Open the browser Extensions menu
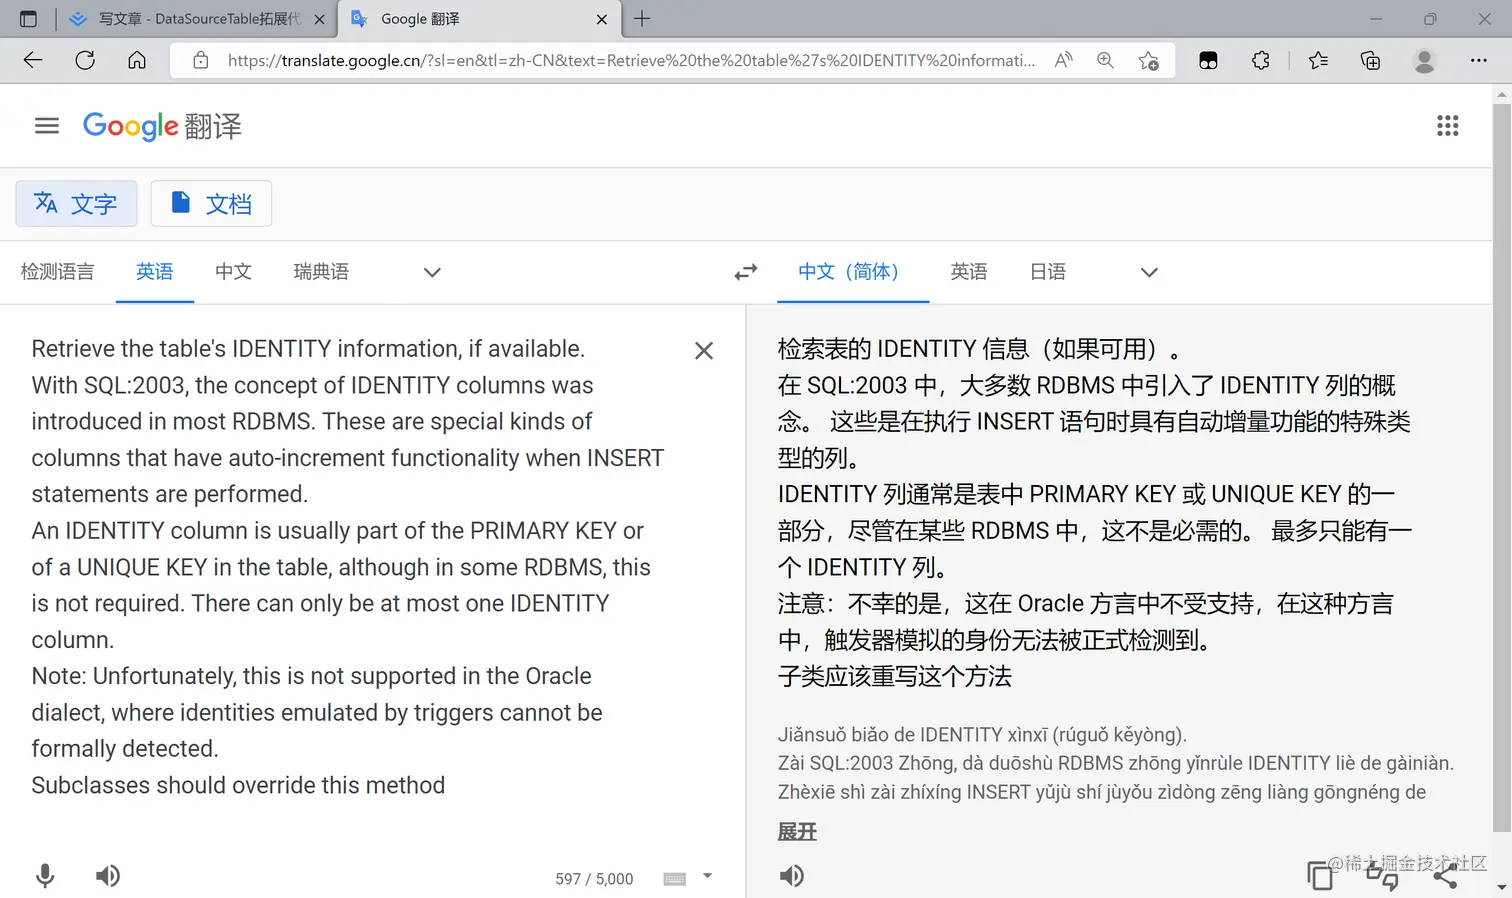Viewport: 1512px width, 898px height. coord(1261,61)
